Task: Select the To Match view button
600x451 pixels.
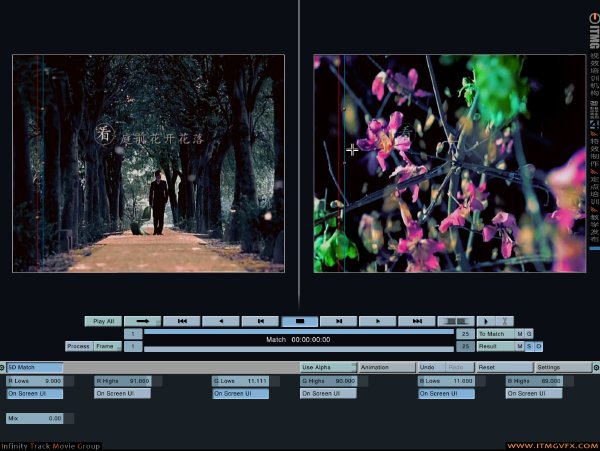Action: click(x=496, y=334)
